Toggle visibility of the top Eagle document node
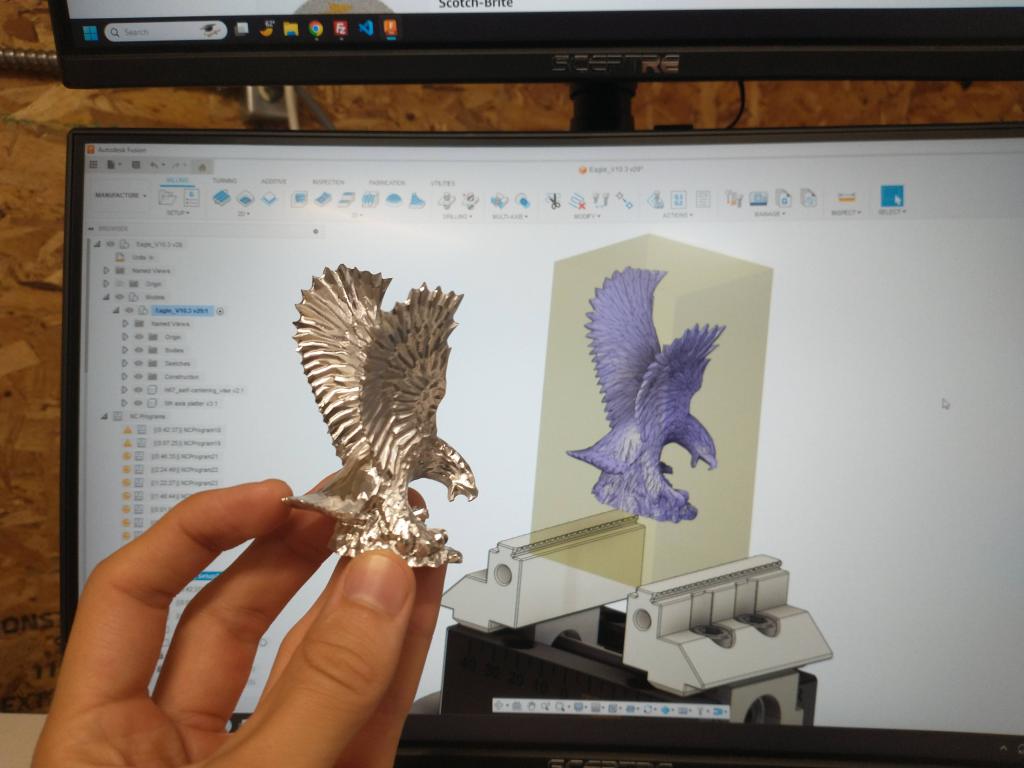This screenshot has width=1024, height=768. click(x=109, y=244)
